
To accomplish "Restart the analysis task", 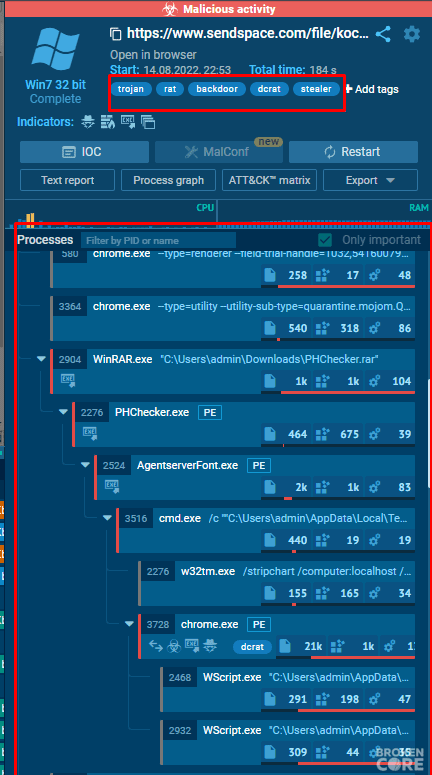I will click(x=353, y=152).
